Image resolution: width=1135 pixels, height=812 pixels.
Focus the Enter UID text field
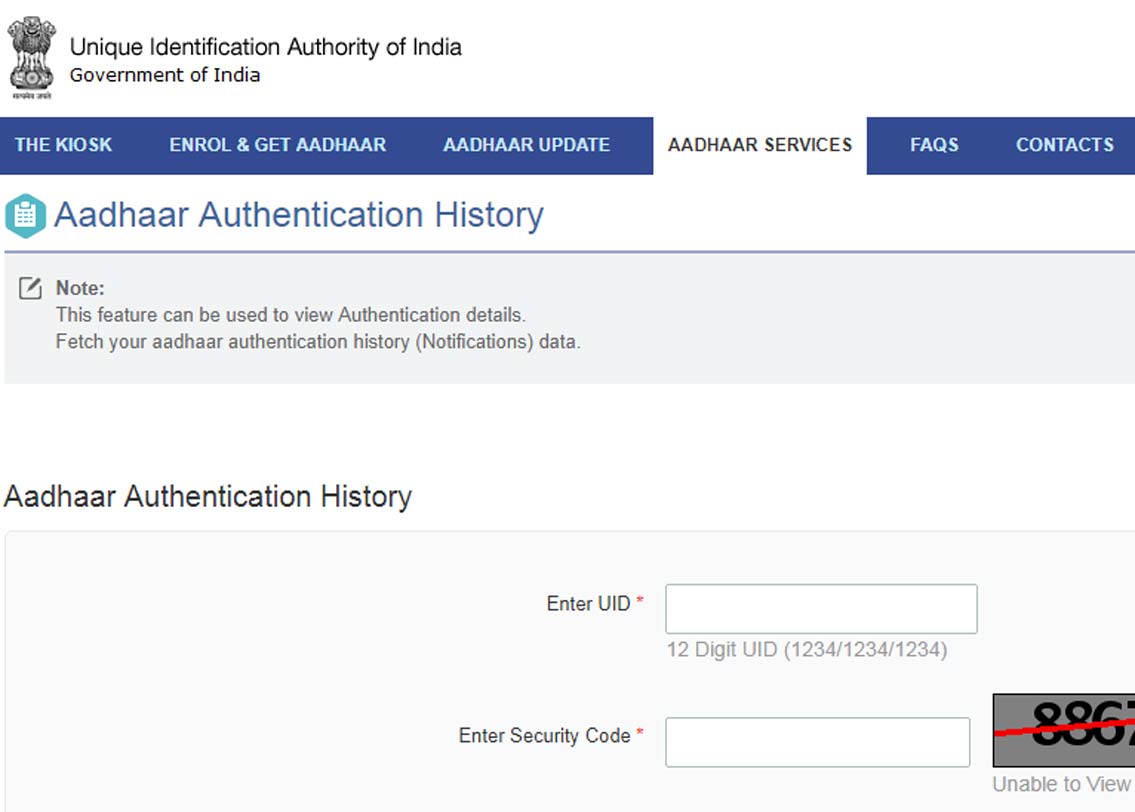pos(821,609)
